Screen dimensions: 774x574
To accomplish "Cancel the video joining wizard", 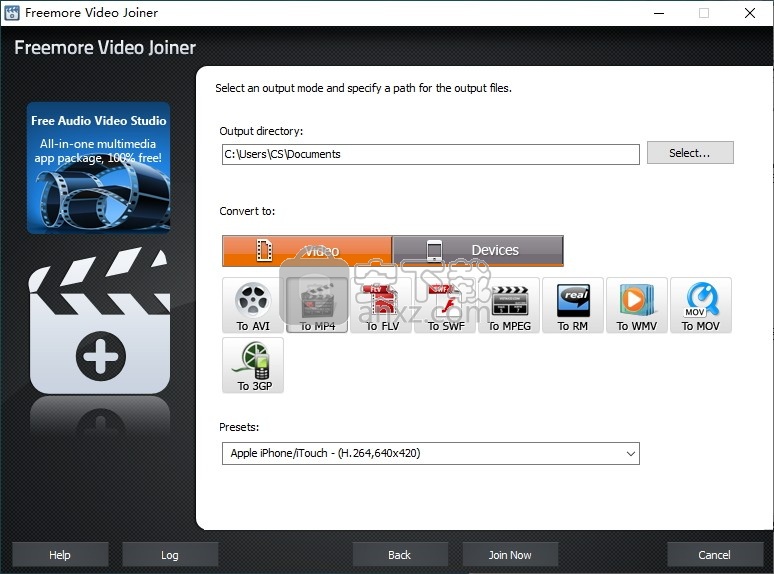I will 715,555.
